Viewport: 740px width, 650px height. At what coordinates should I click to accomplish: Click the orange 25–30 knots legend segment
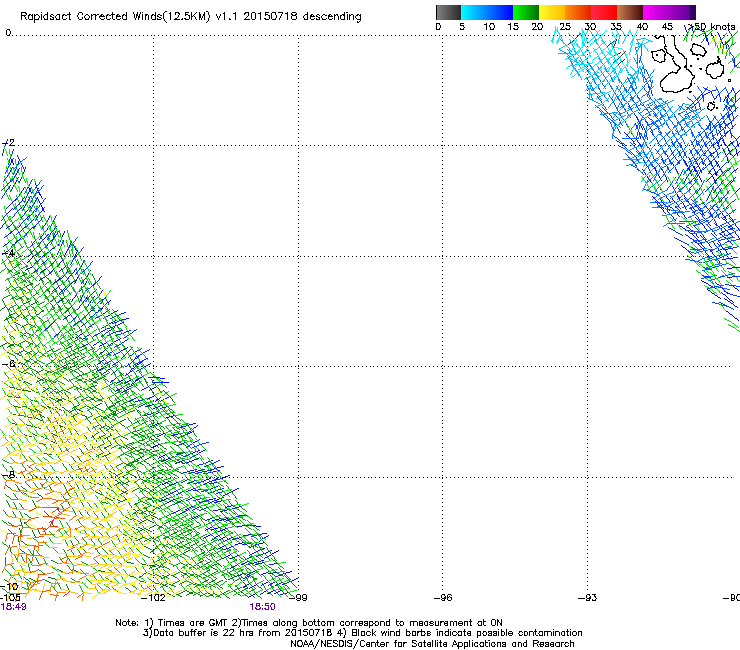[578, 12]
